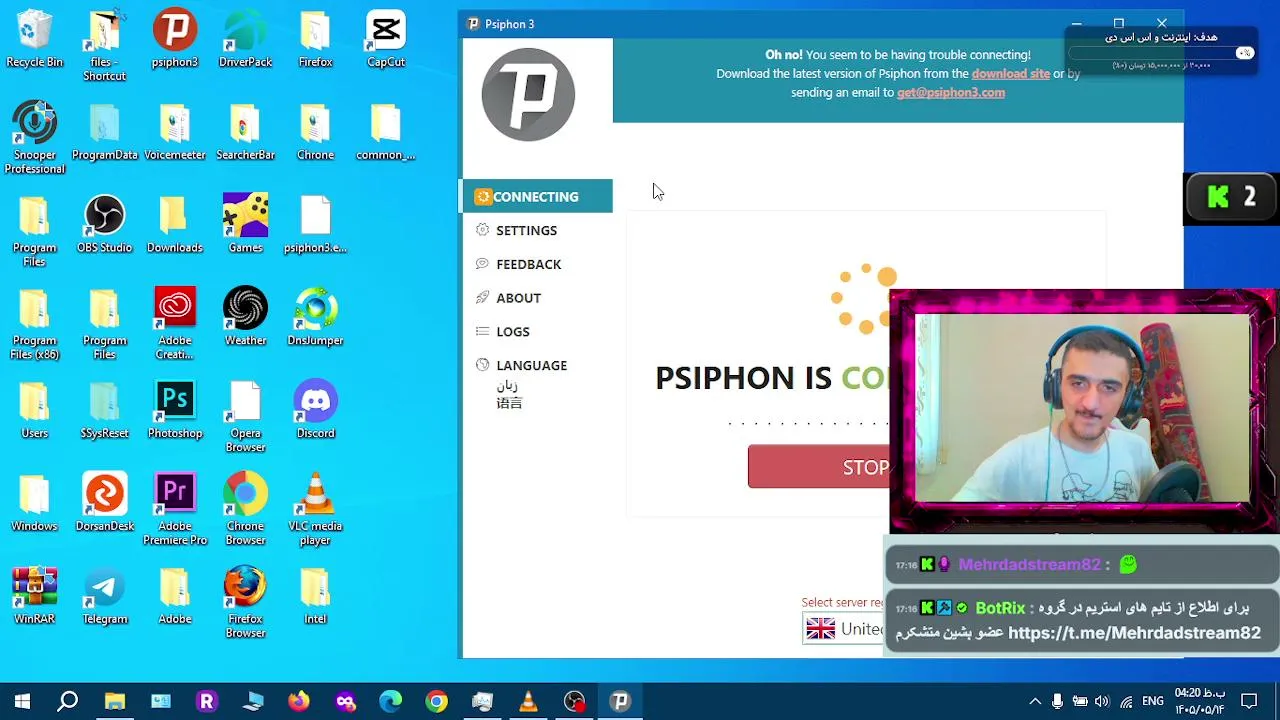Screen dimensions: 1280x720
Task: Select the Downloads folder on desktop
Action: [x=175, y=225]
